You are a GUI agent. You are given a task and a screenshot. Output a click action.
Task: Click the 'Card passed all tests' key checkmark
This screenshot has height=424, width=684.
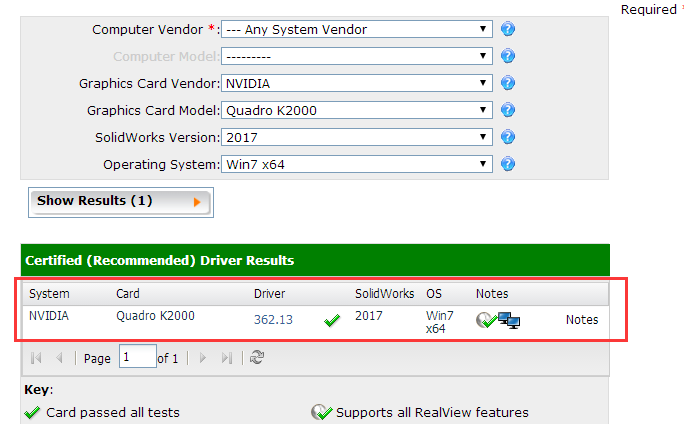(x=32, y=413)
